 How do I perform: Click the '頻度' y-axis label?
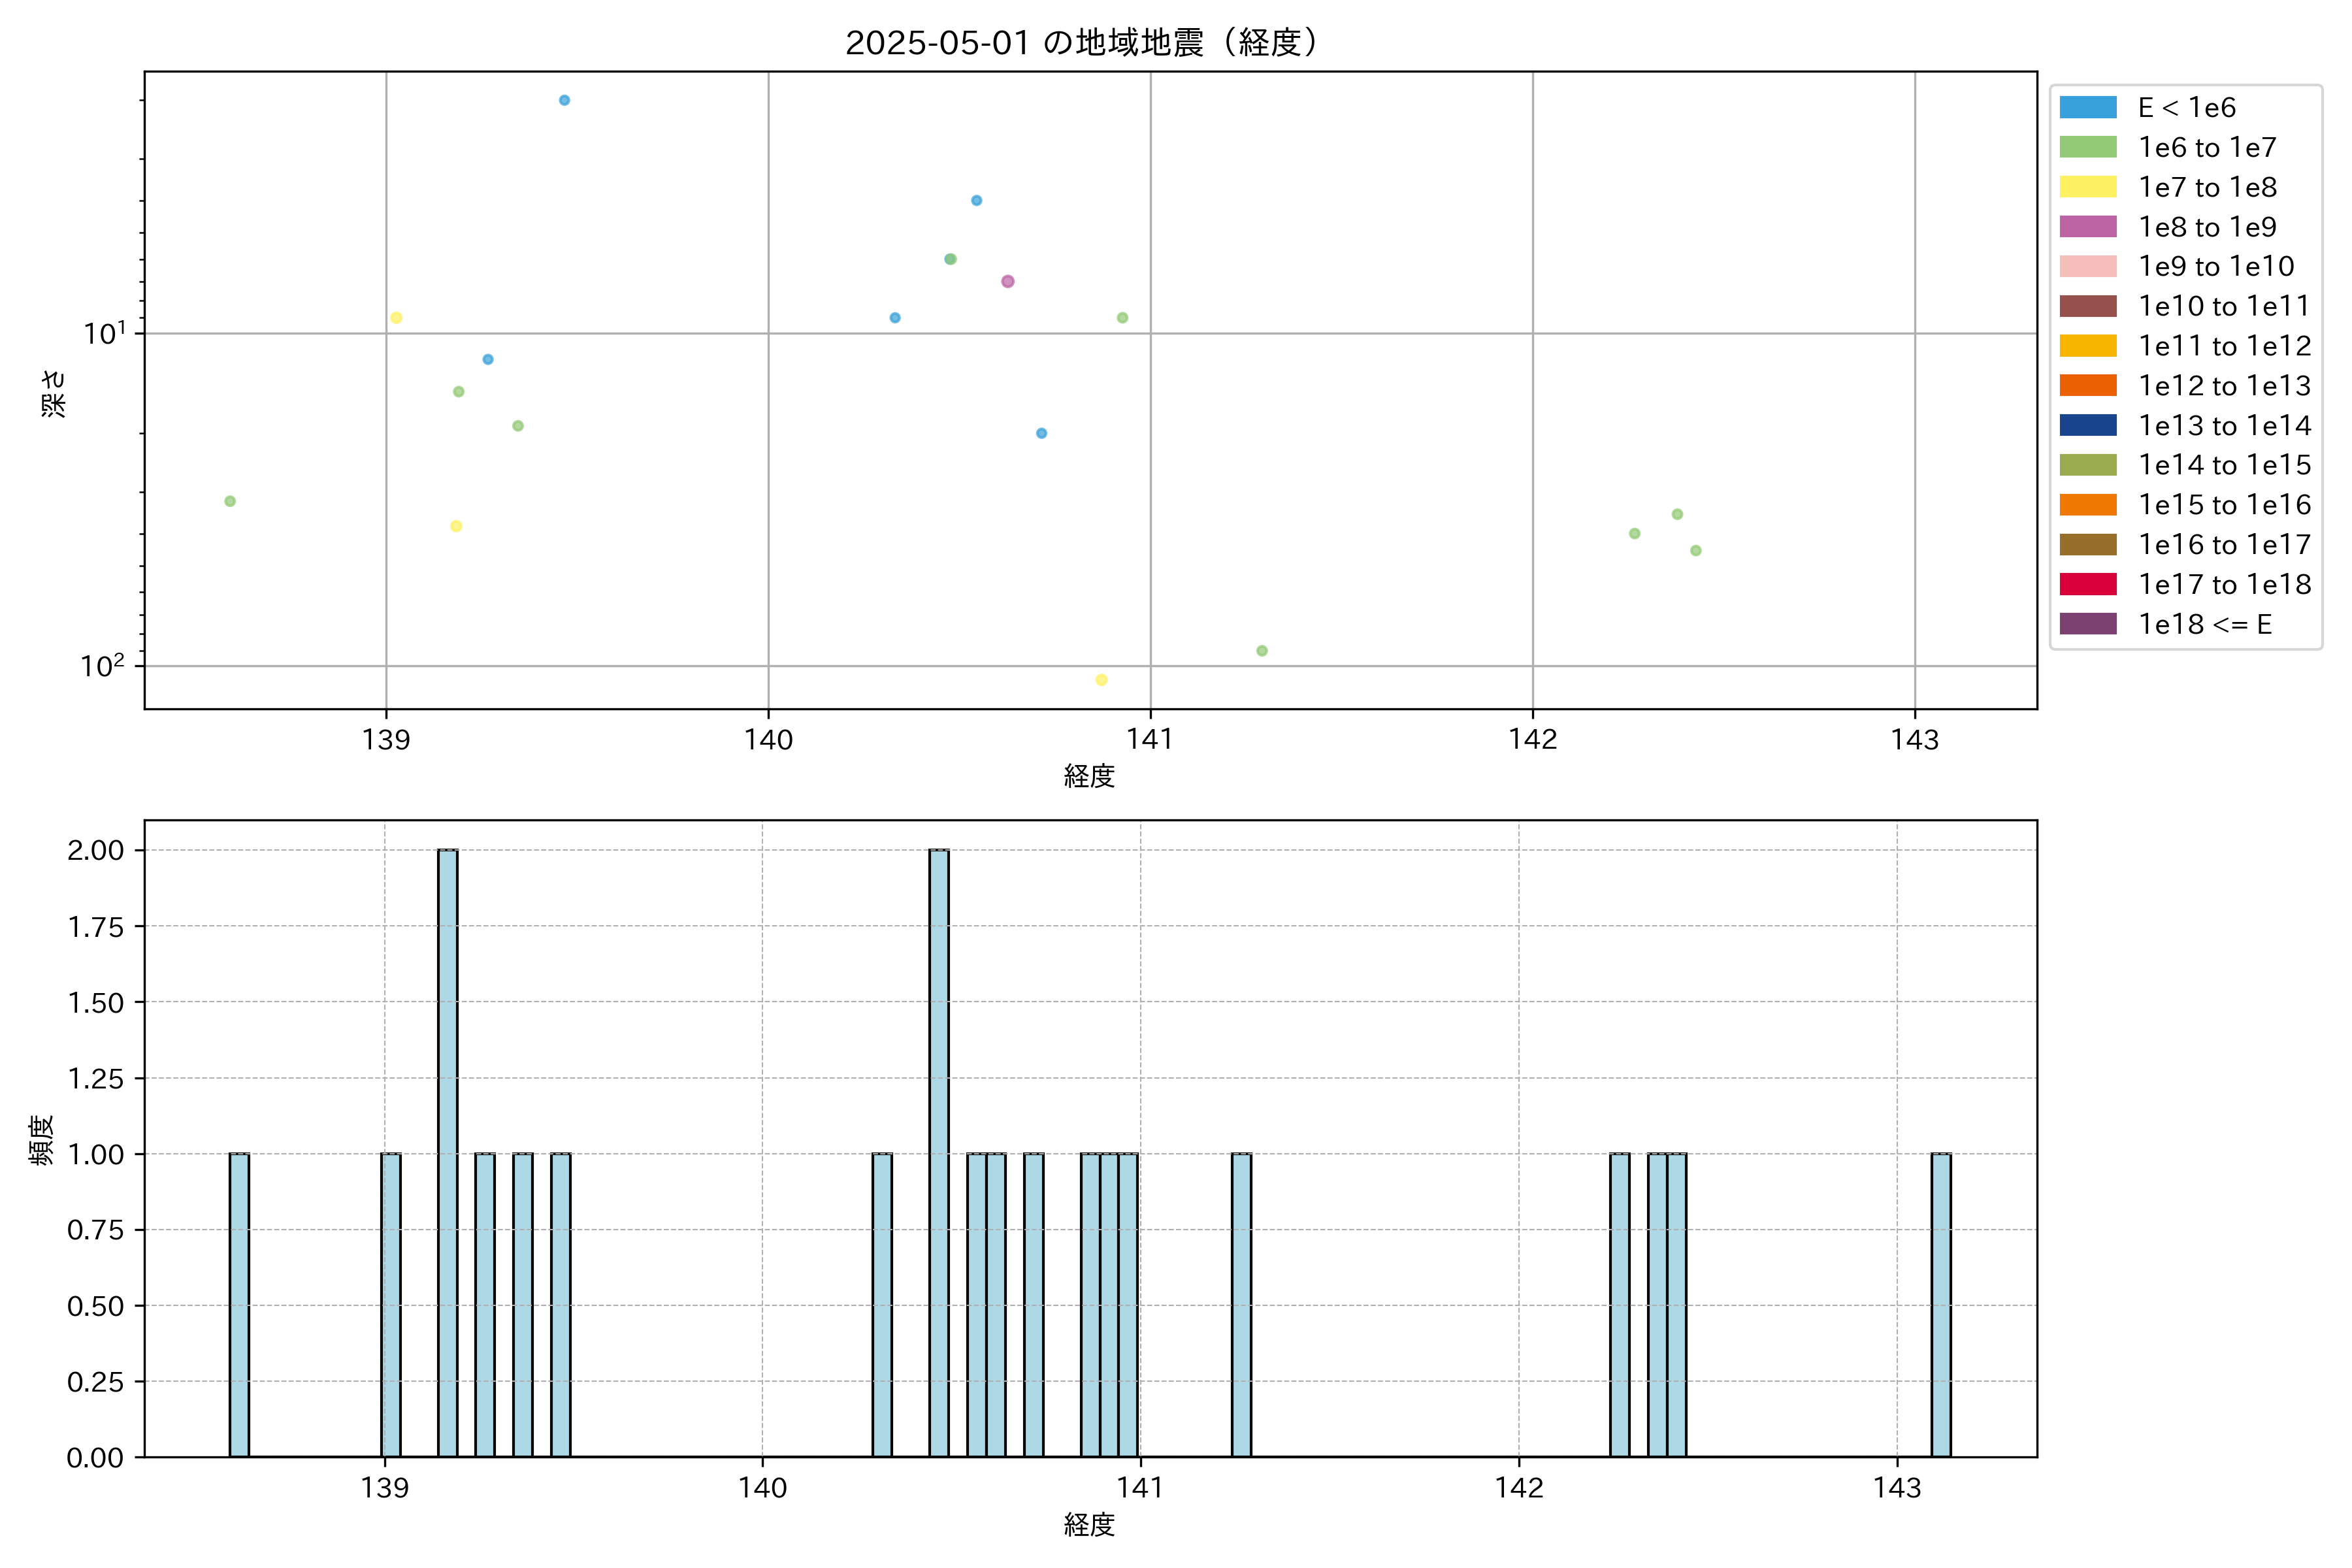[x=41, y=1140]
